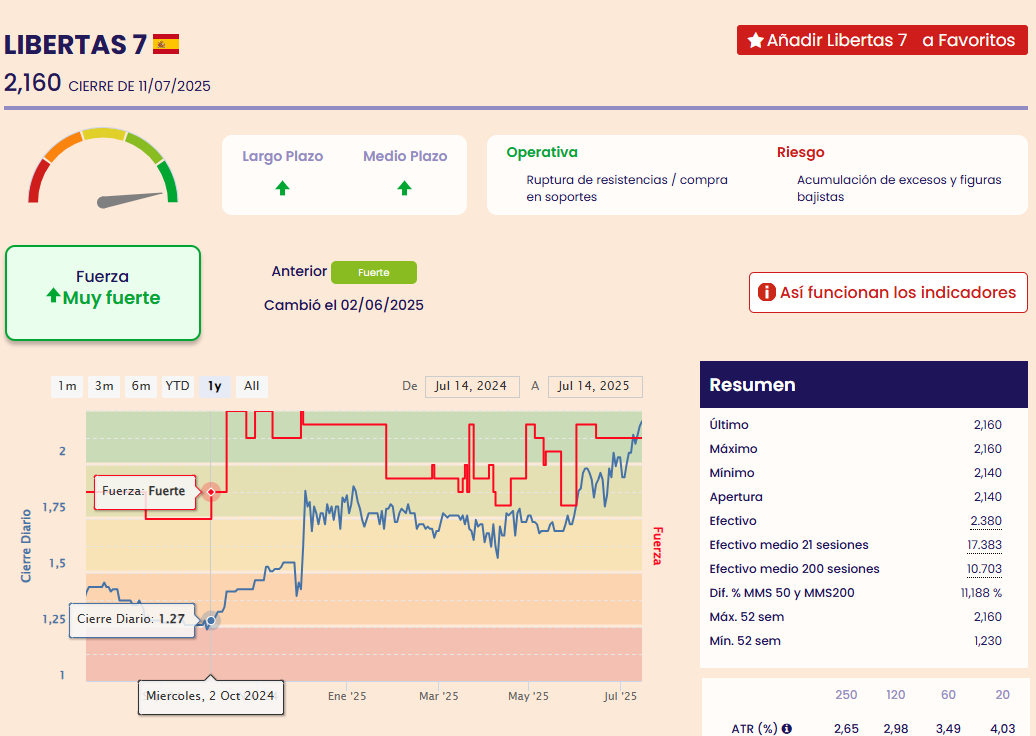Click the 60 column header in ATR table
The width and height of the screenshot is (1036, 736).
coord(948,694)
